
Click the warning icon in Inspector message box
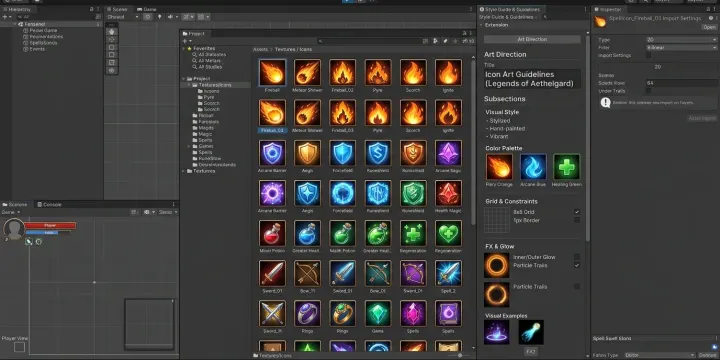click(605, 103)
